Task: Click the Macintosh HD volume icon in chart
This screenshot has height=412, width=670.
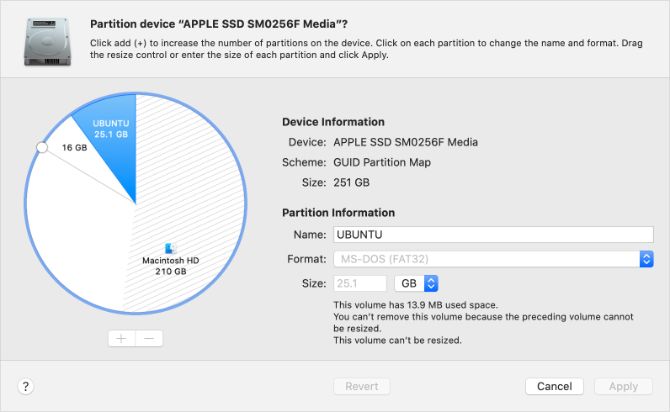Action: coord(169,245)
